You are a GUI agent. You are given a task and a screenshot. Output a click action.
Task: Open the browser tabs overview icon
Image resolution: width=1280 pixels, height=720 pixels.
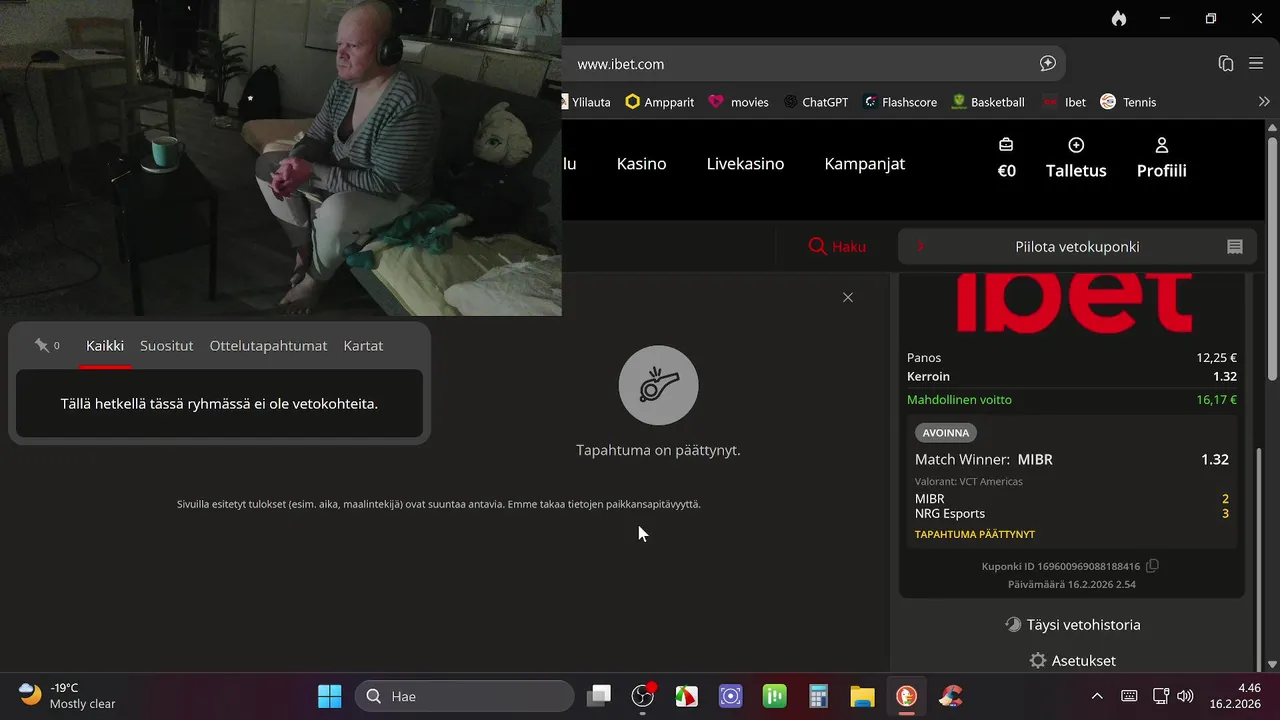pyautogui.click(x=1226, y=64)
